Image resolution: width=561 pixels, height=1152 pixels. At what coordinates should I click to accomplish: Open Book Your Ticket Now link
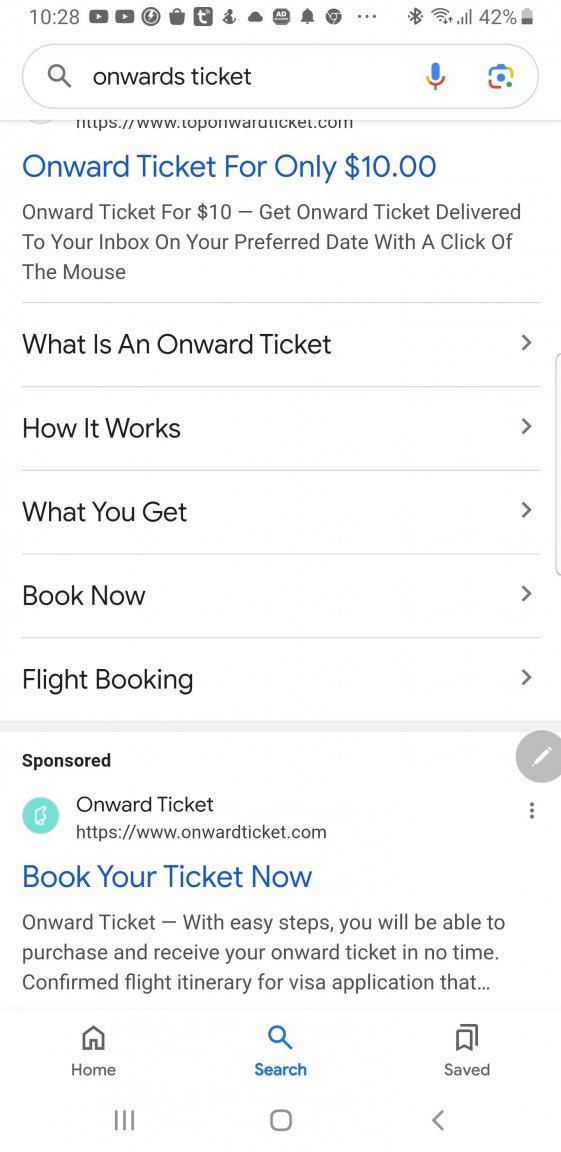(x=167, y=876)
